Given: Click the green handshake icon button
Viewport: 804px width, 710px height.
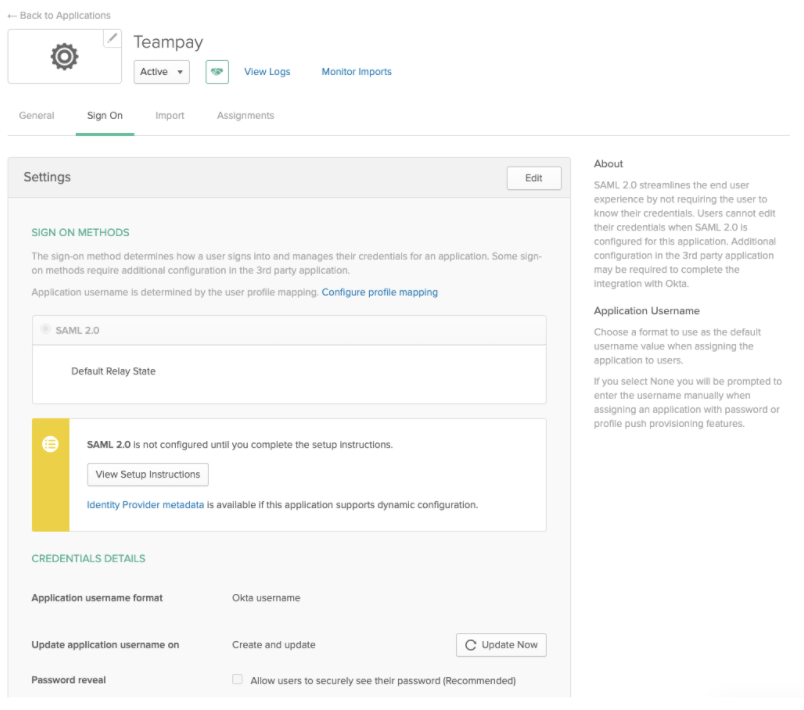Looking at the screenshot, I should tap(217, 72).
